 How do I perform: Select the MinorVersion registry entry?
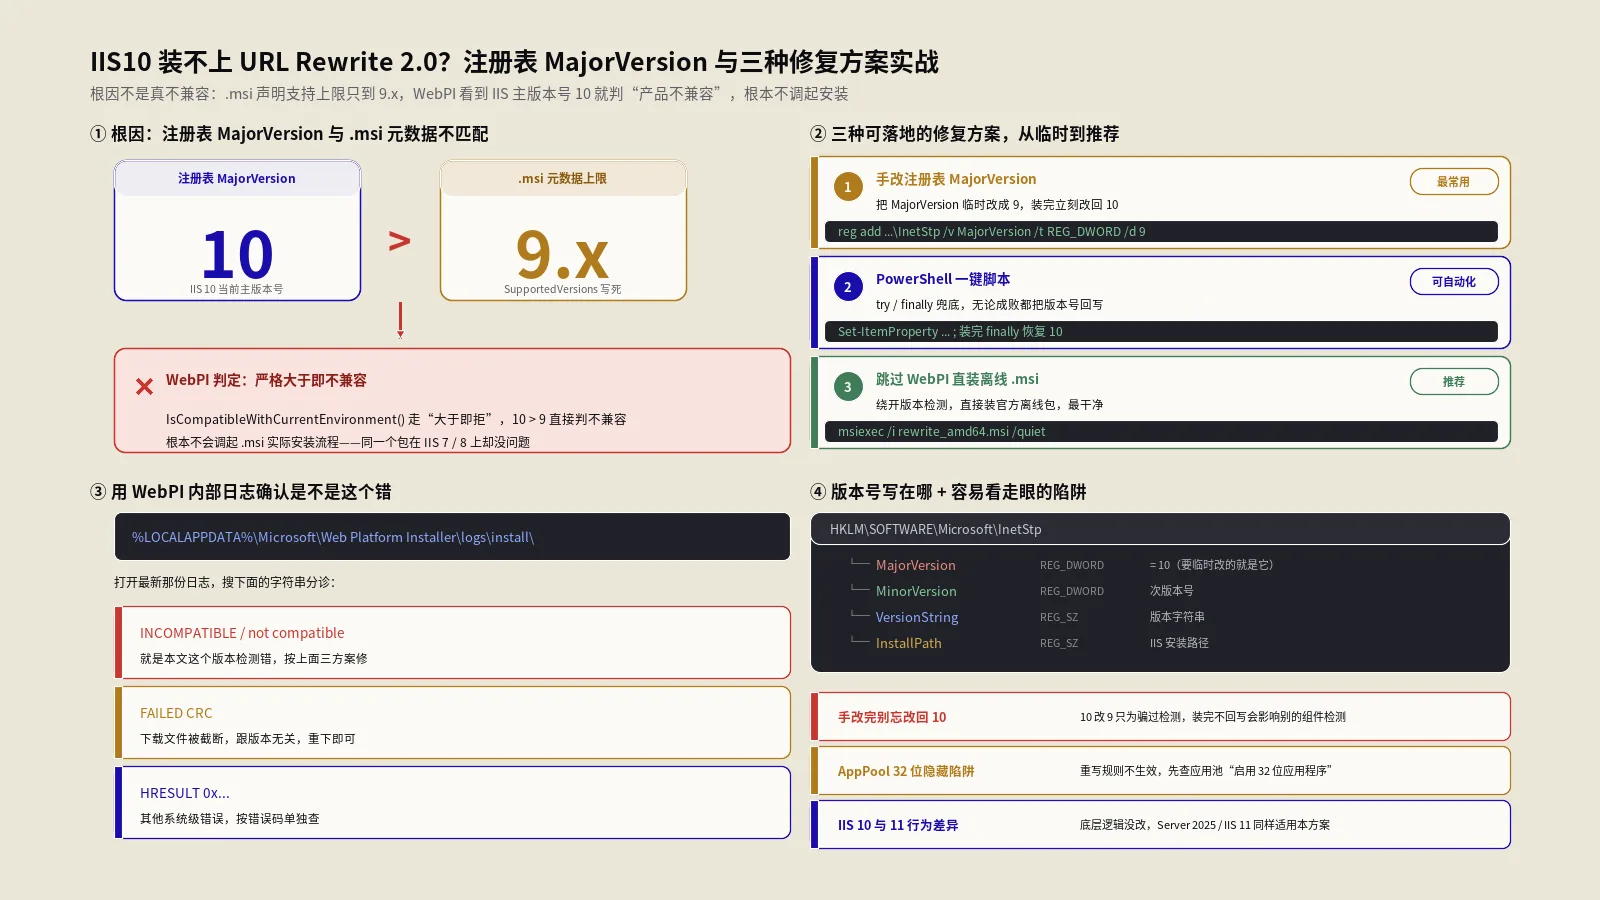[916, 591]
